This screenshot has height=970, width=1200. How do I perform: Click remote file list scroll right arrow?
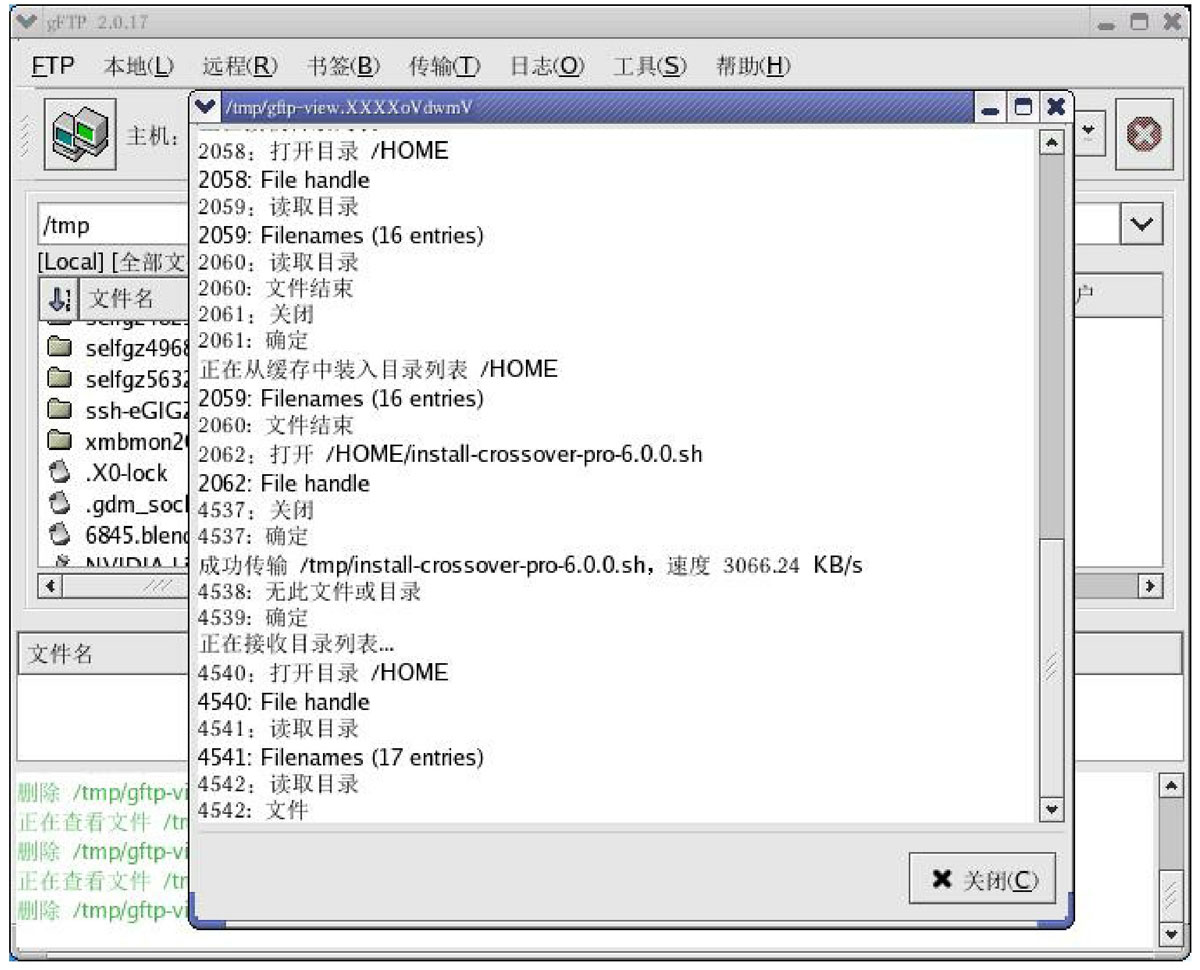1152,585
